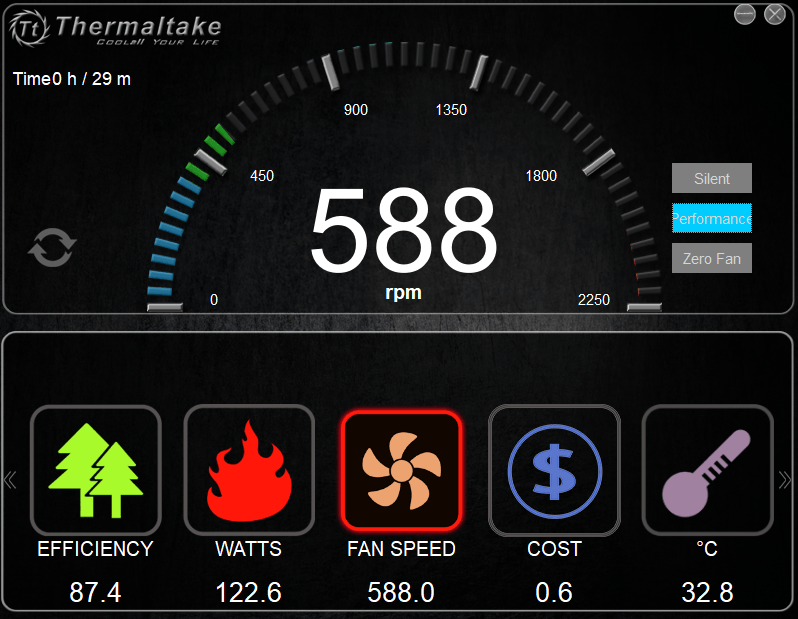Image resolution: width=798 pixels, height=619 pixels.
Task: Click the green trees Efficiency icon
Action: tap(95, 470)
